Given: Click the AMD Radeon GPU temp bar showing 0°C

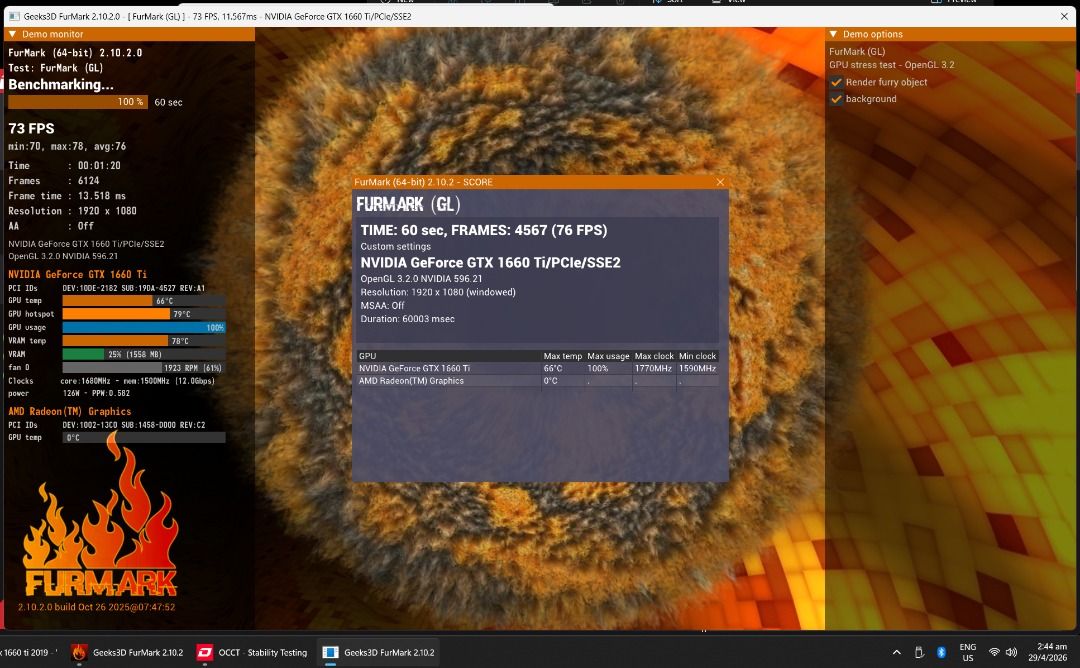Looking at the screenshot, I should coord(143,437).
